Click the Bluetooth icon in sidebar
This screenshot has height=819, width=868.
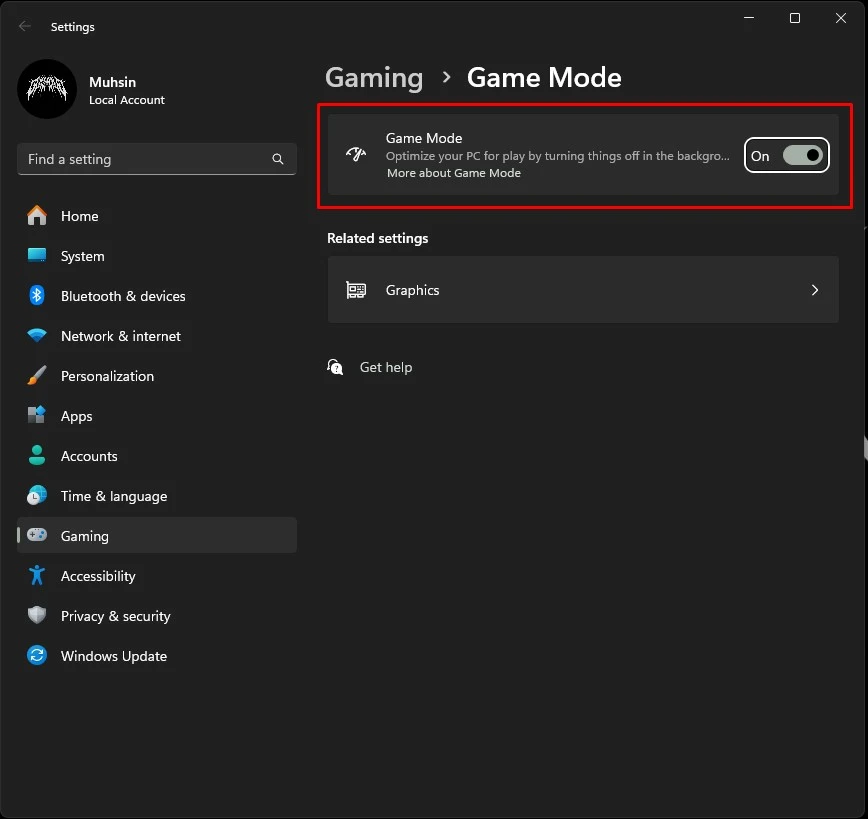pos(37,295)
